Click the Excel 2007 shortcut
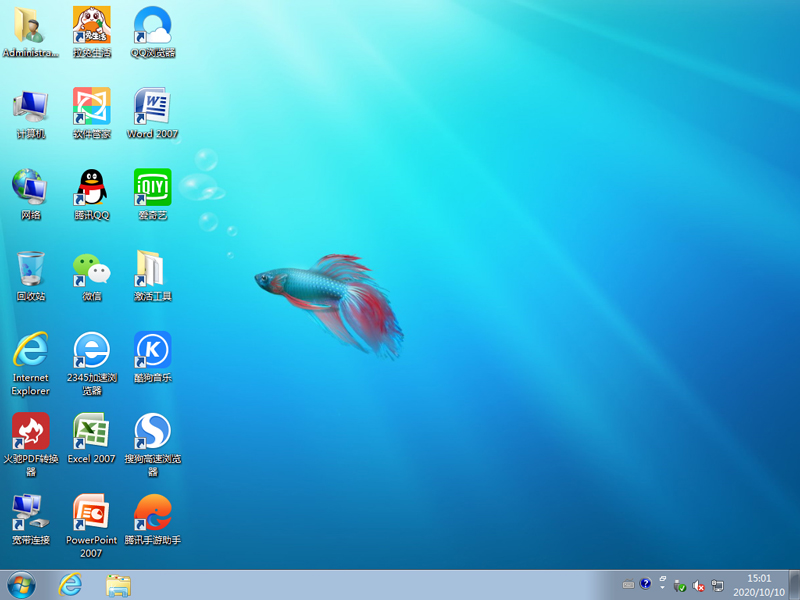Image resolution: width=800 pixels, height=600 pixels. (x=91, y=432)
